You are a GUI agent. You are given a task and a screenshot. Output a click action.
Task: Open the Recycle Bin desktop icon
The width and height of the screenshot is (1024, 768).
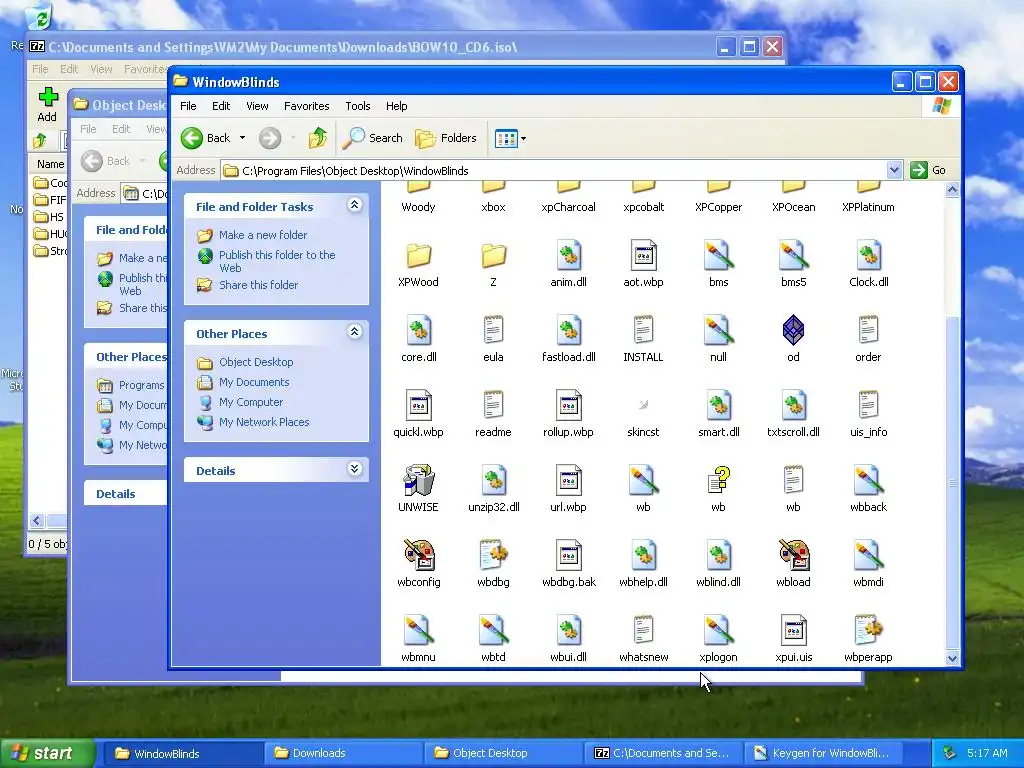coord(39,16)
